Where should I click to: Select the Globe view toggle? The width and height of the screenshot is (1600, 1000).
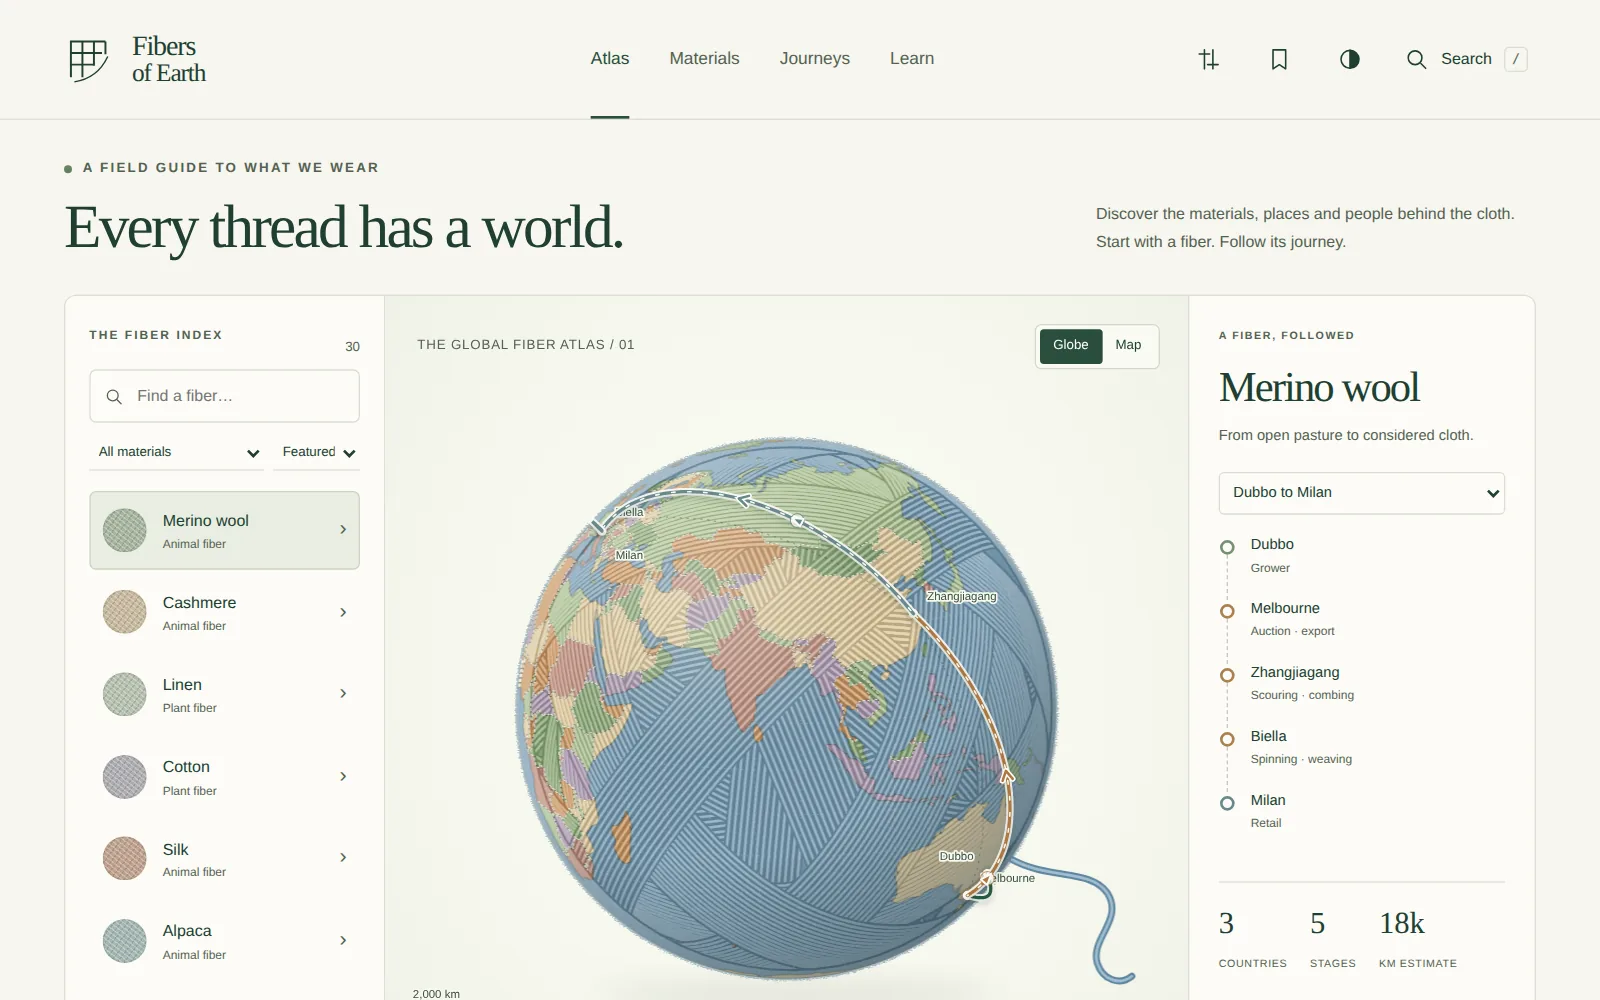pos(1071,346)
